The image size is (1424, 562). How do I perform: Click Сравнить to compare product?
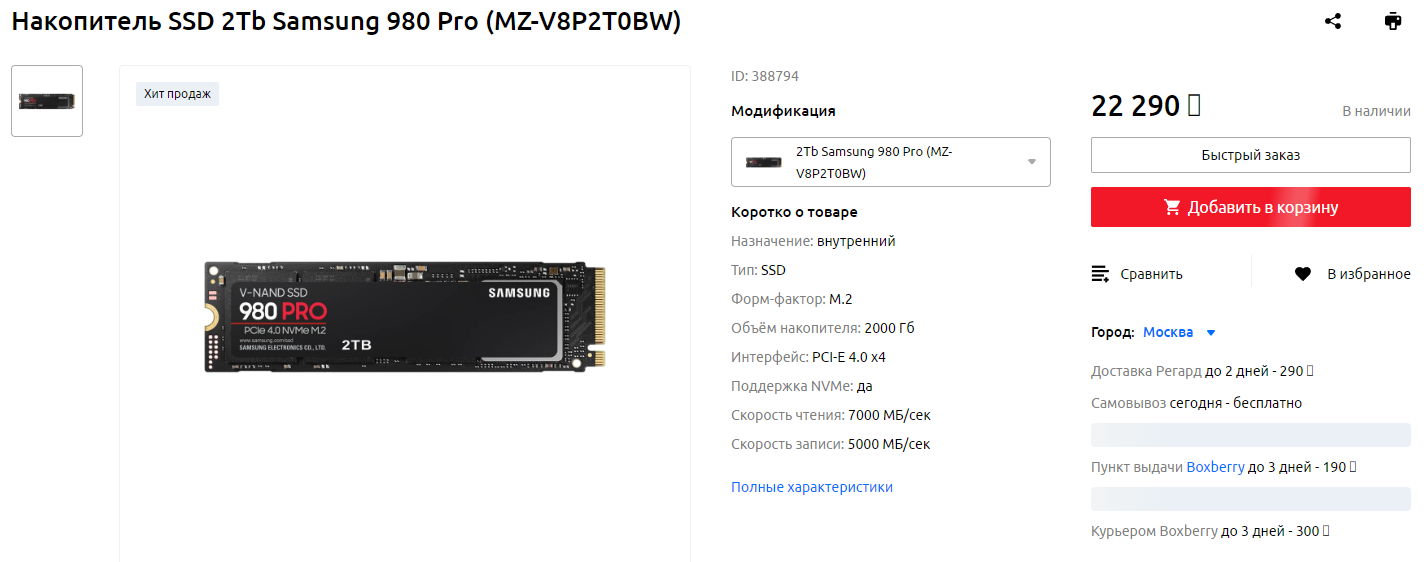1151,274
